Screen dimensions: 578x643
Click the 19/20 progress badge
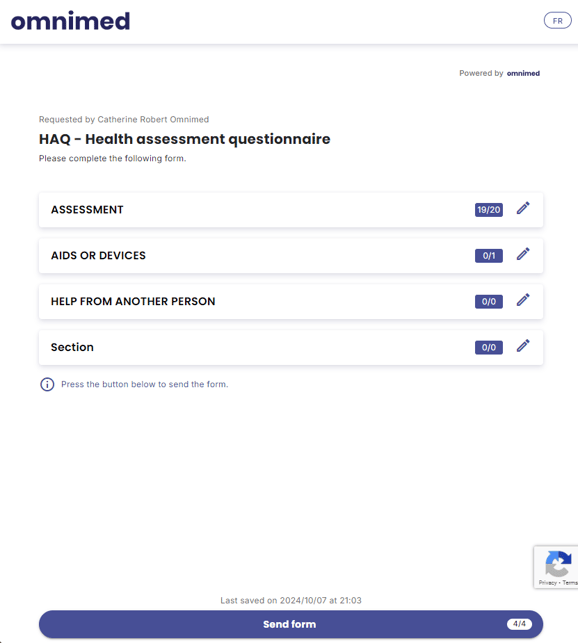[489, 210]
